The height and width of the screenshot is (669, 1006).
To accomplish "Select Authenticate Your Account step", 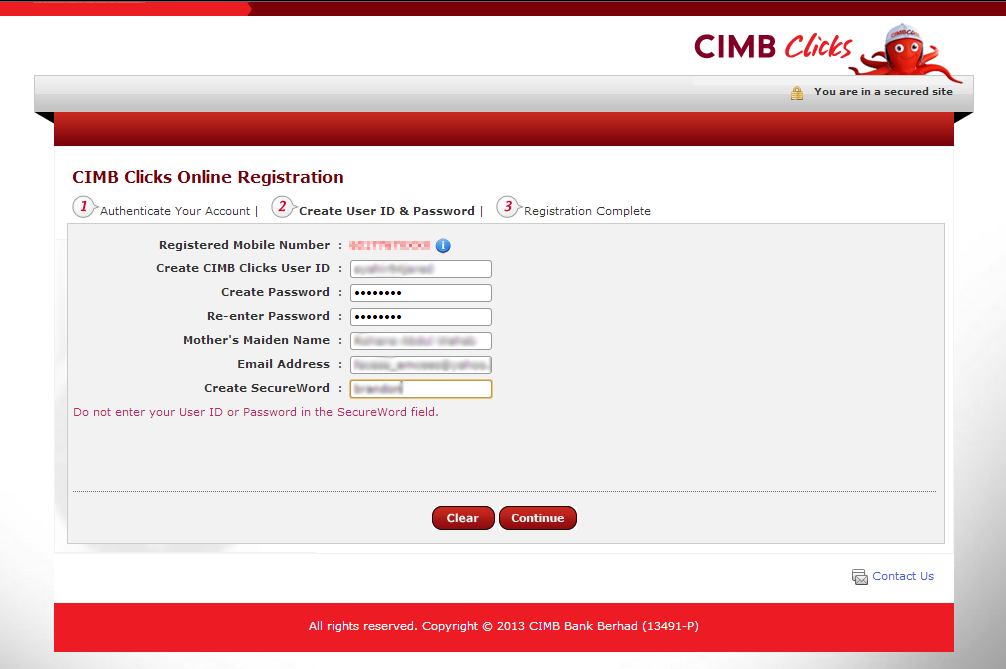I will [175, 211].
